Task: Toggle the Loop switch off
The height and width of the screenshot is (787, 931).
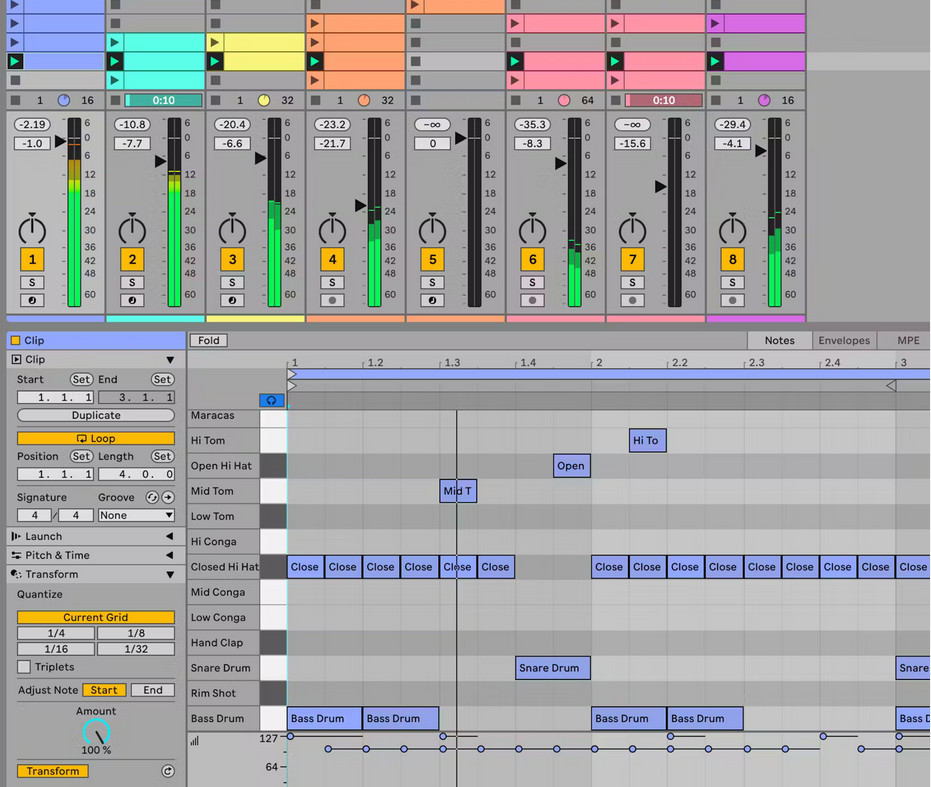Action: [96, 438]
